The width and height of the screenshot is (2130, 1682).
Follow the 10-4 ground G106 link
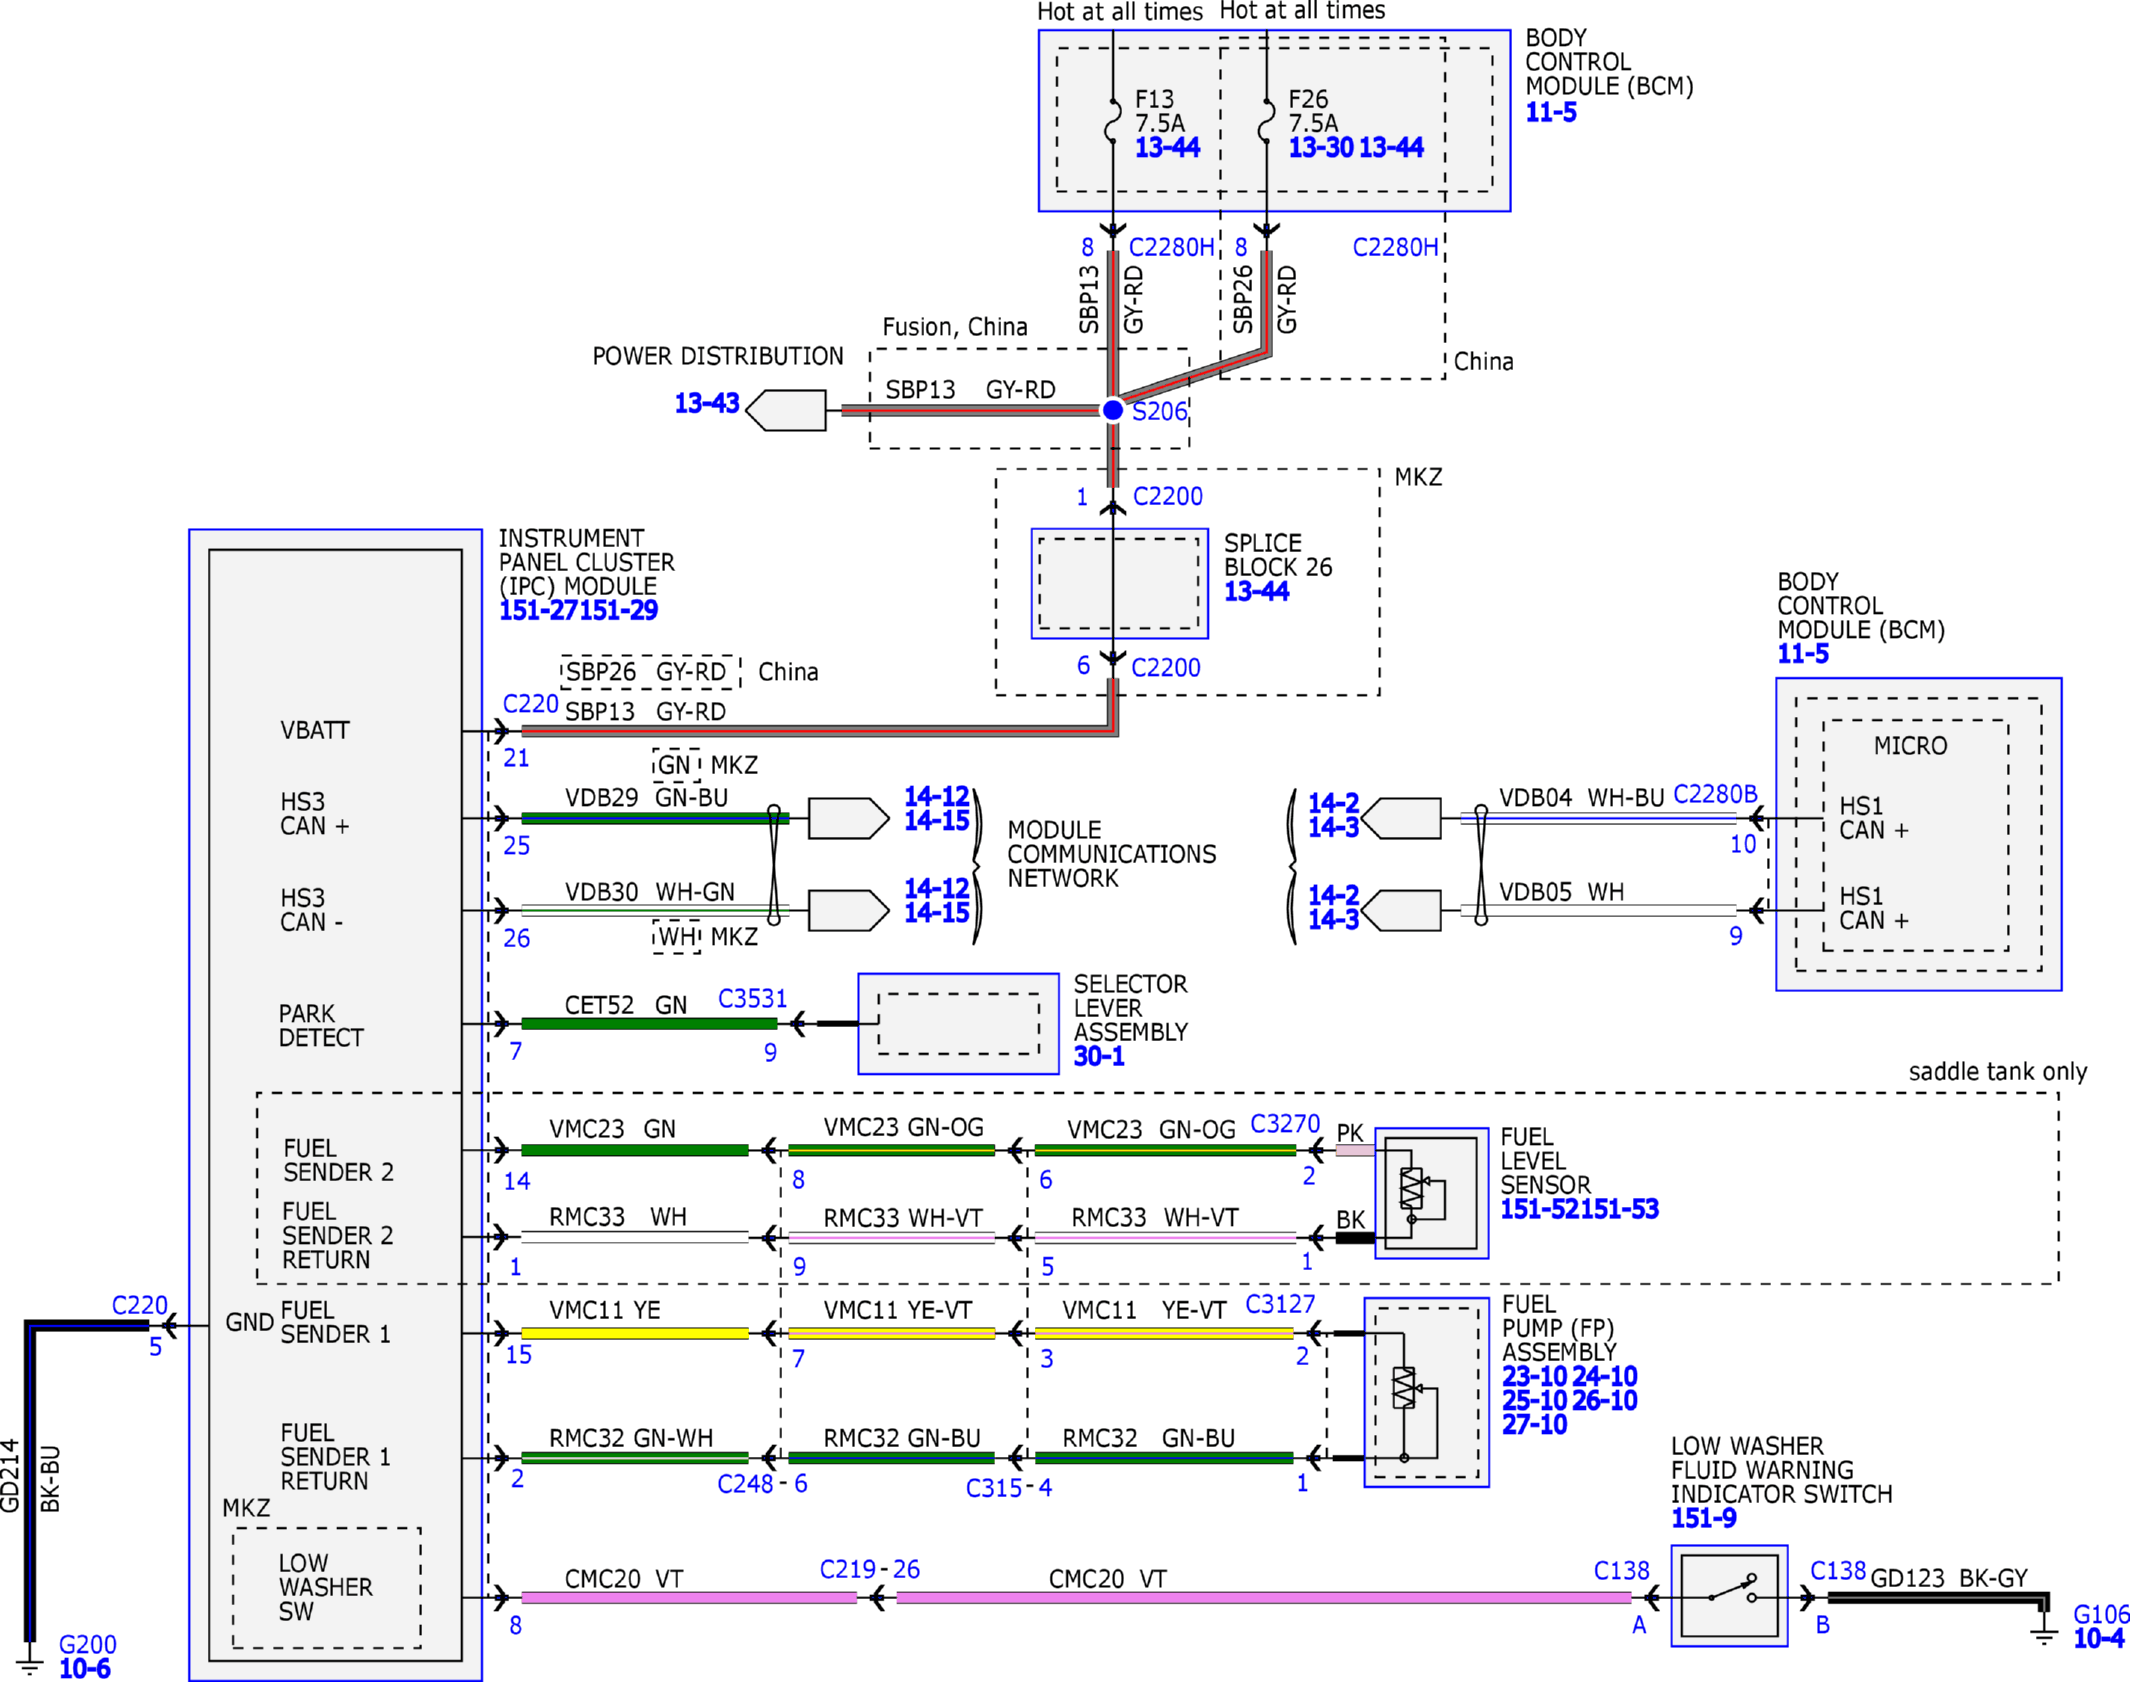point(2098,1638)
